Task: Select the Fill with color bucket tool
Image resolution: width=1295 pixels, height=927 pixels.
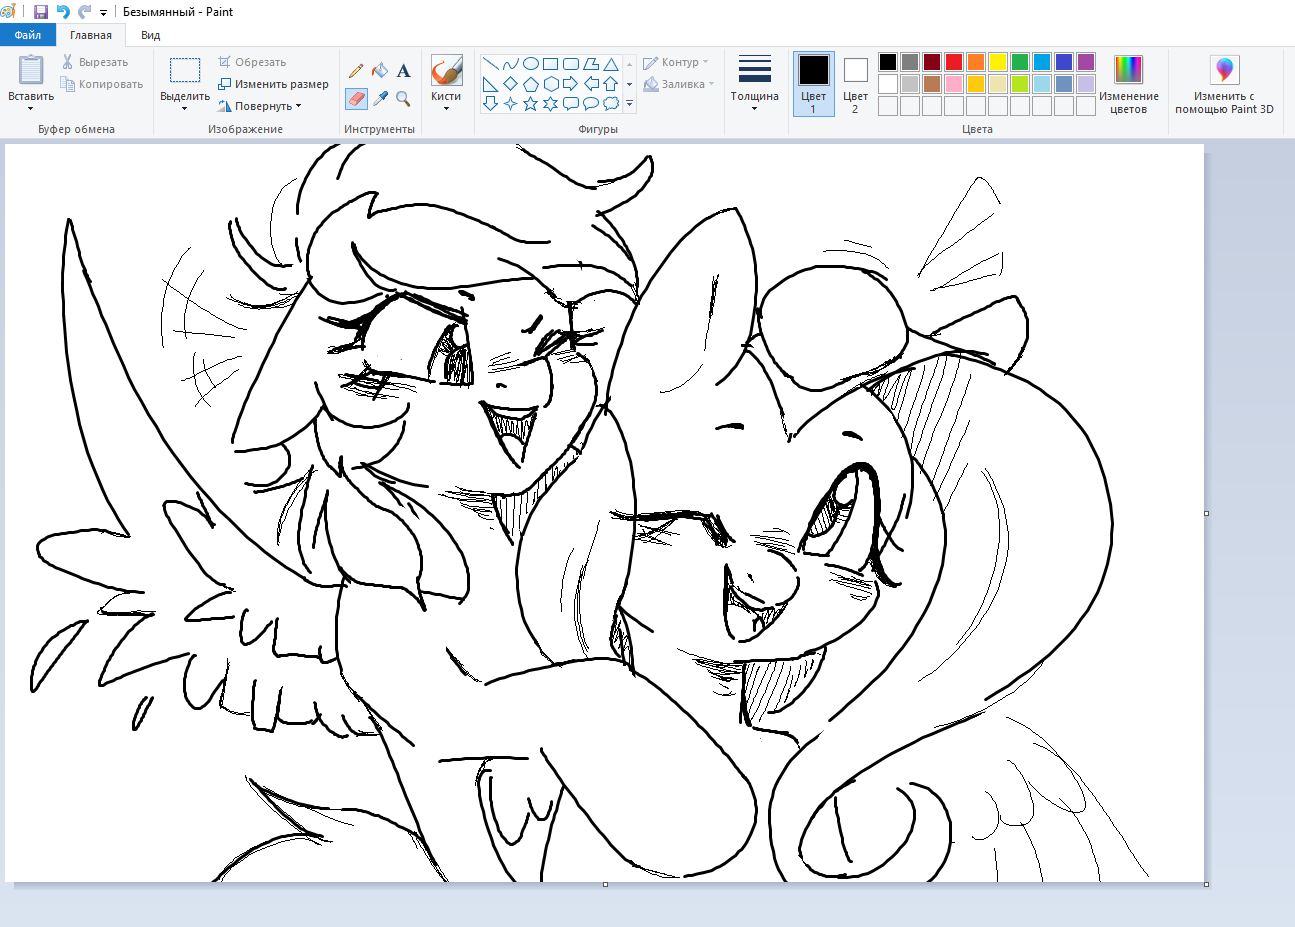Action: [380, 71]
